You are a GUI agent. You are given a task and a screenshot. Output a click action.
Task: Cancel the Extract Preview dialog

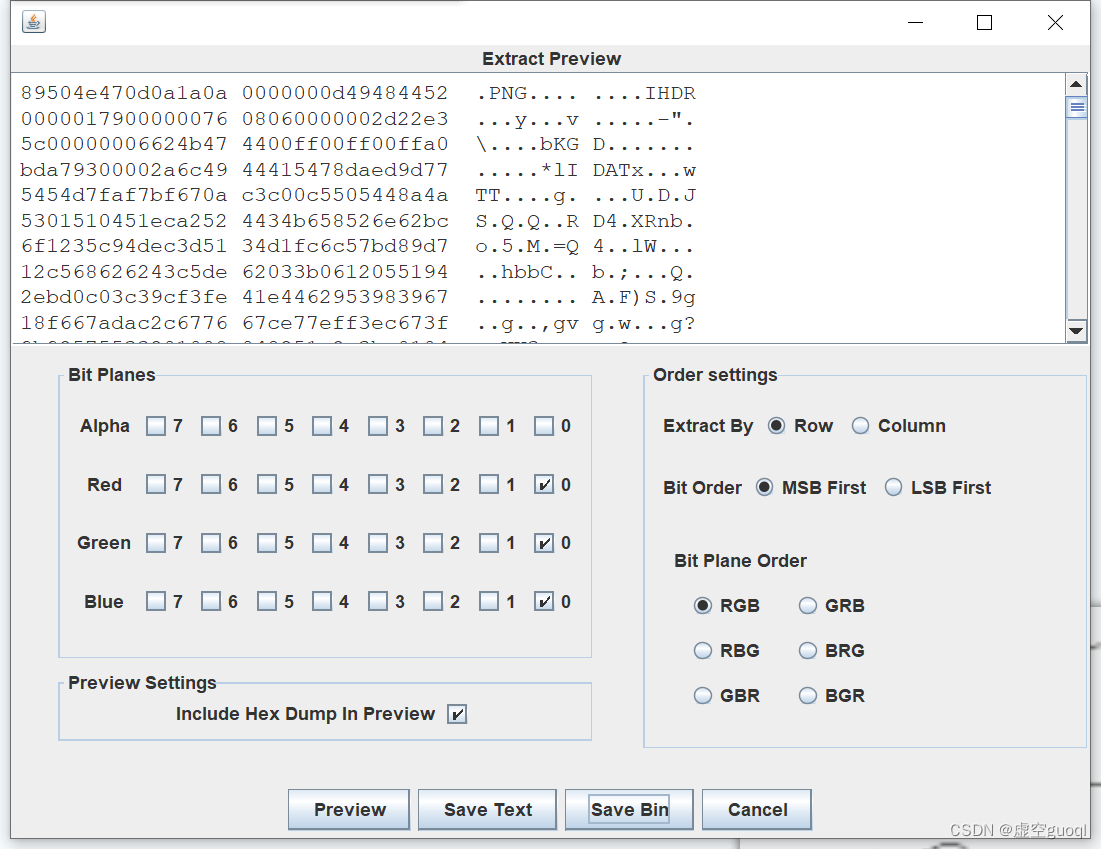[756, 809]
